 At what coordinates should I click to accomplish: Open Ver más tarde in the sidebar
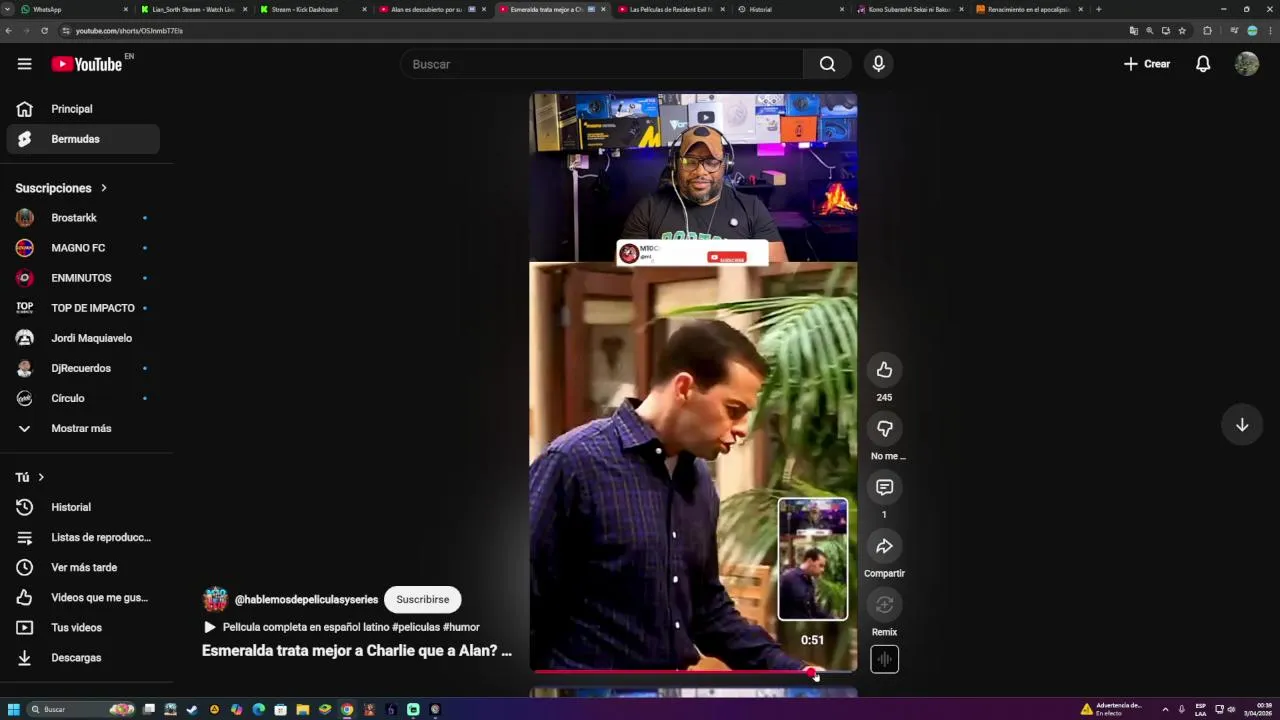coord(83,567)
